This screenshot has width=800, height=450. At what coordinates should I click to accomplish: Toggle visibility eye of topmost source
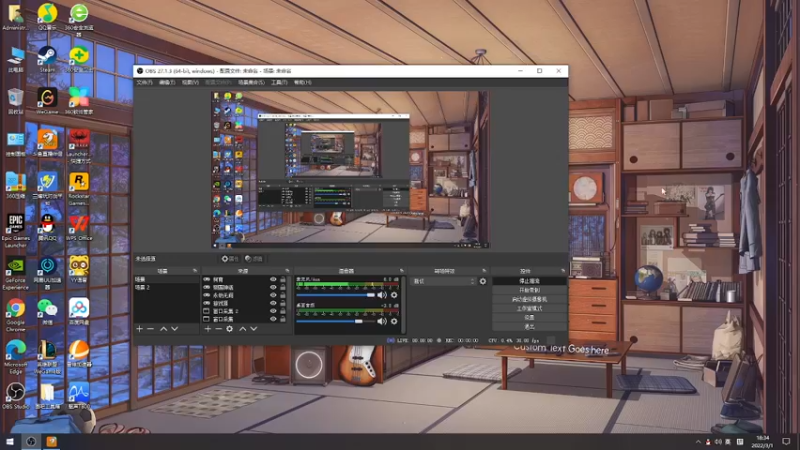(273, 280)
